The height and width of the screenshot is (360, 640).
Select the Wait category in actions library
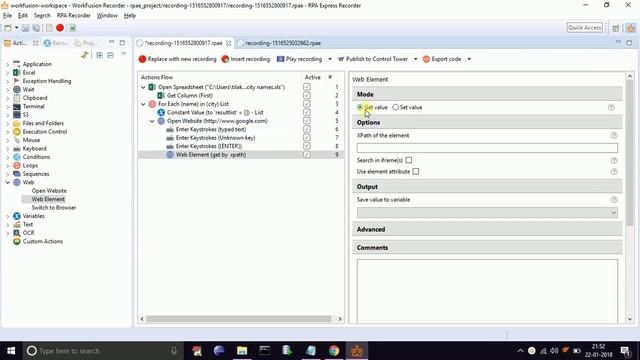click(28, 89)
